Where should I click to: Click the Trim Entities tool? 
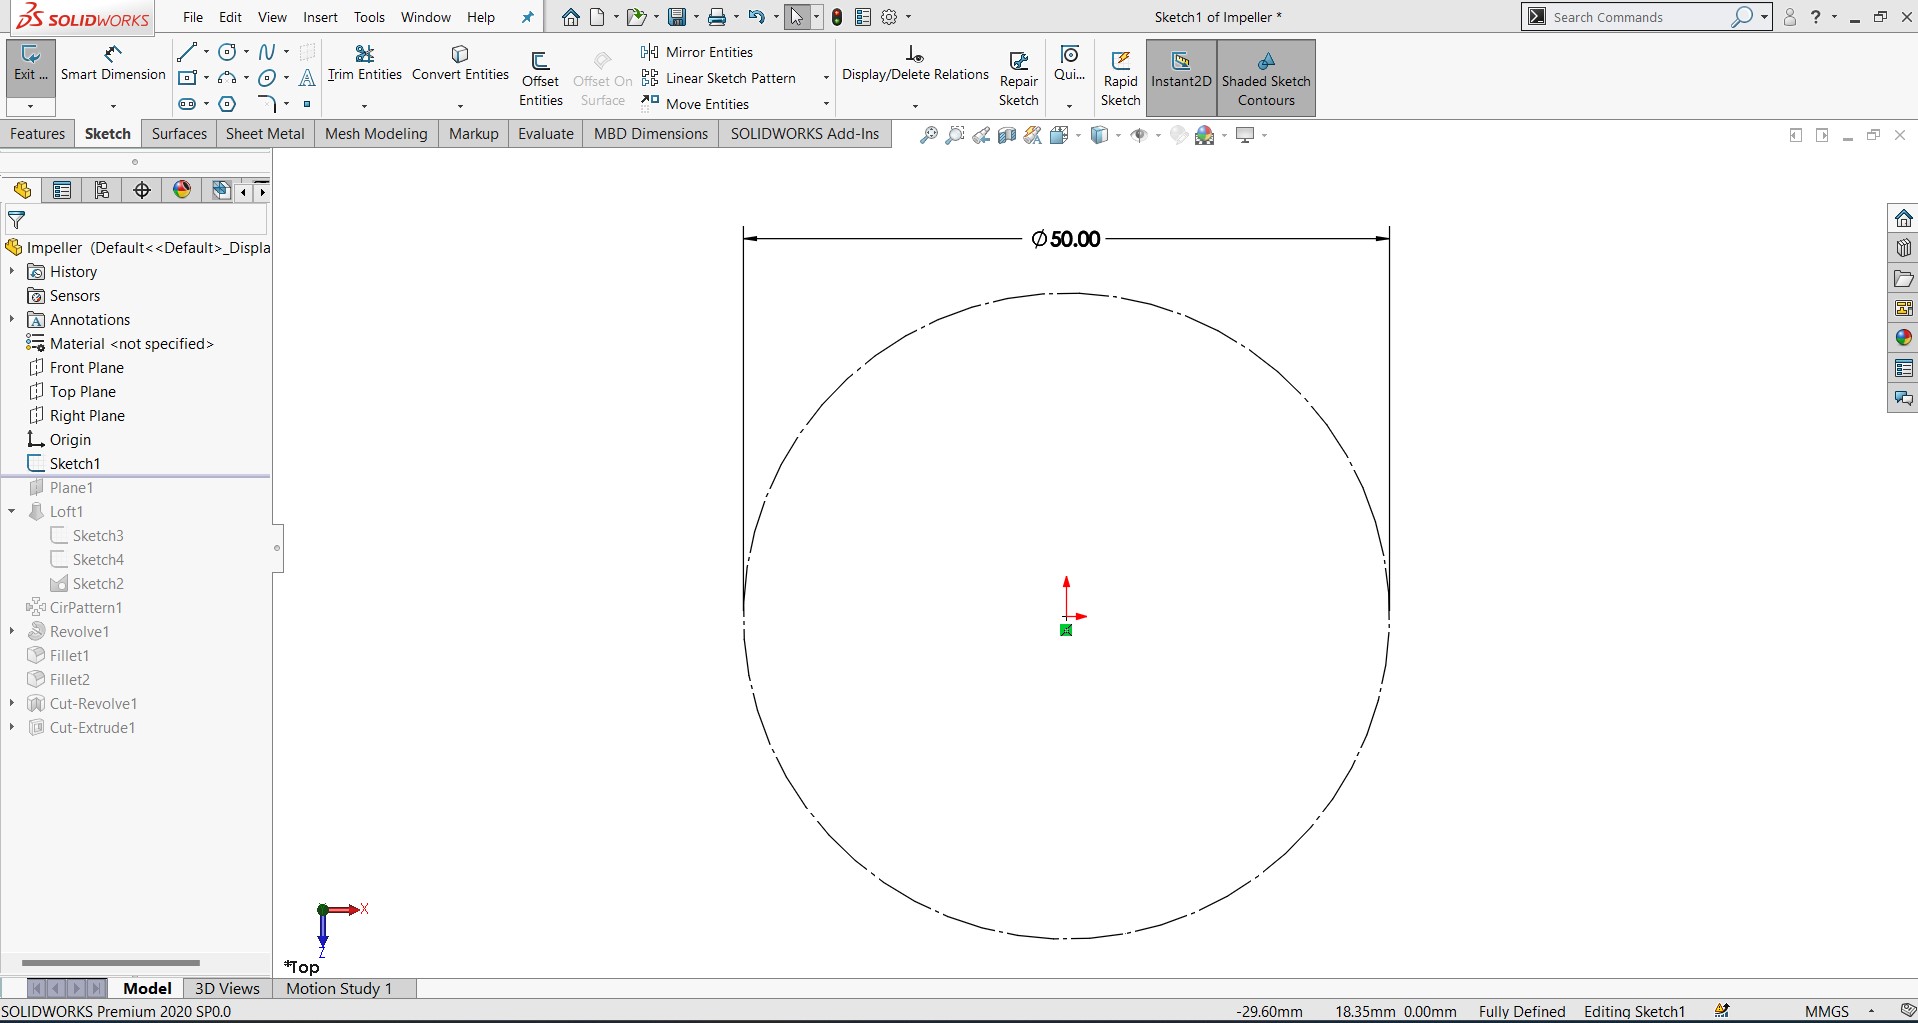coord(365,64)
